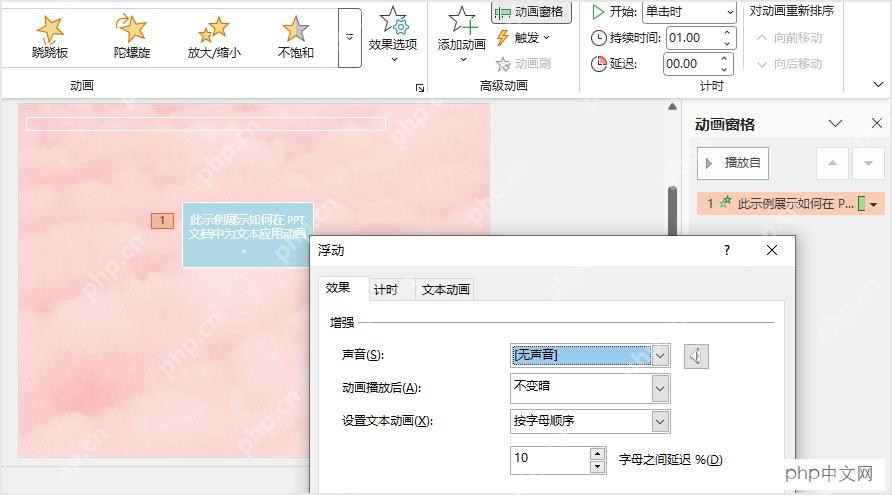Decrease 持续时间 duration with down arrow
The image size is (892, 495).
click(727, 43)
